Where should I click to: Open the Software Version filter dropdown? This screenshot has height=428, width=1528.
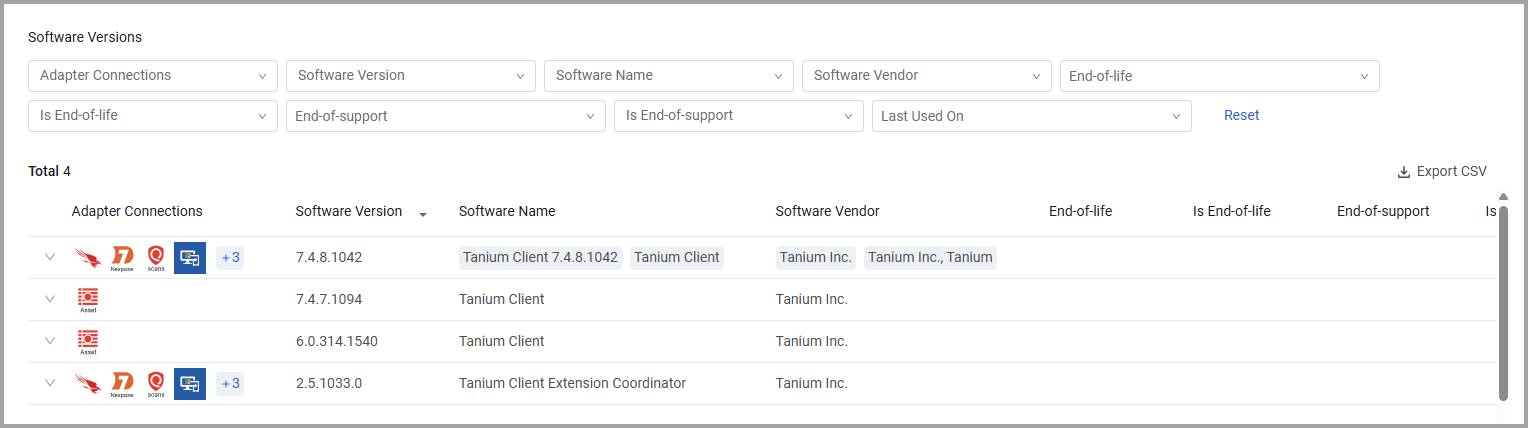coord(411,76)
